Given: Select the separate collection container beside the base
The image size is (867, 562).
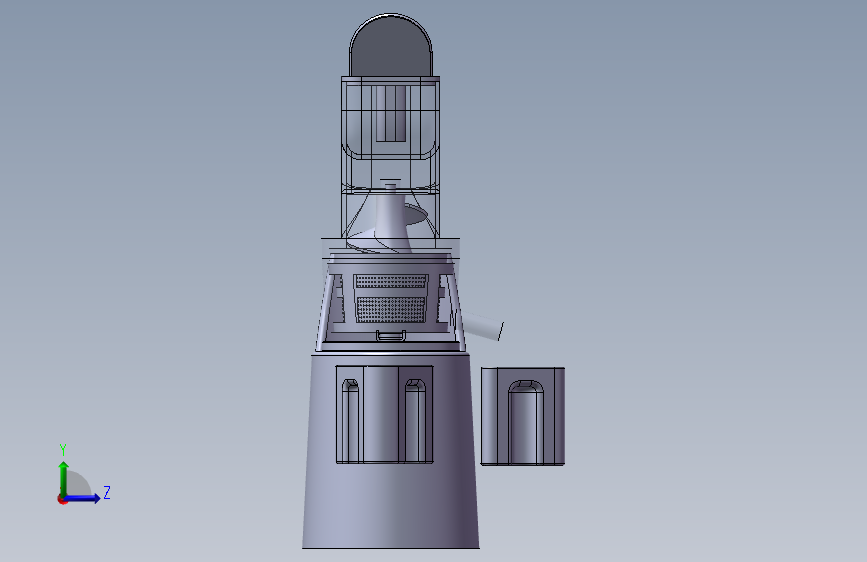Looking at the screenshot, I should [523, 416].
